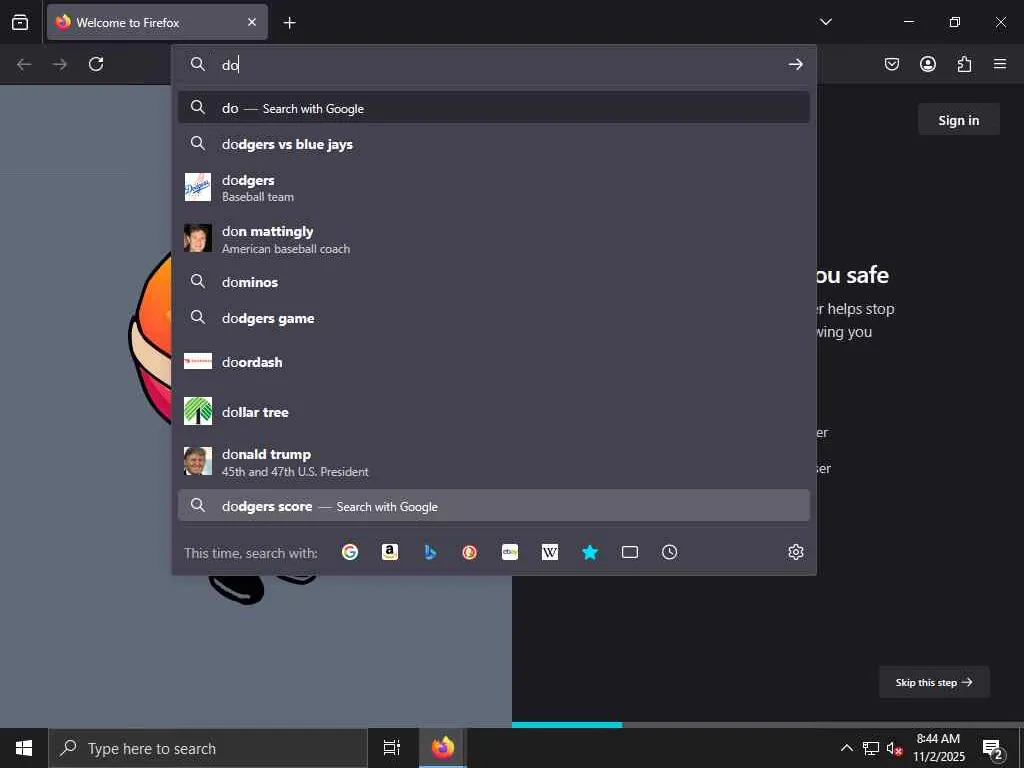
Task: Click the muted volume tray icon
Action: [894, 748]
